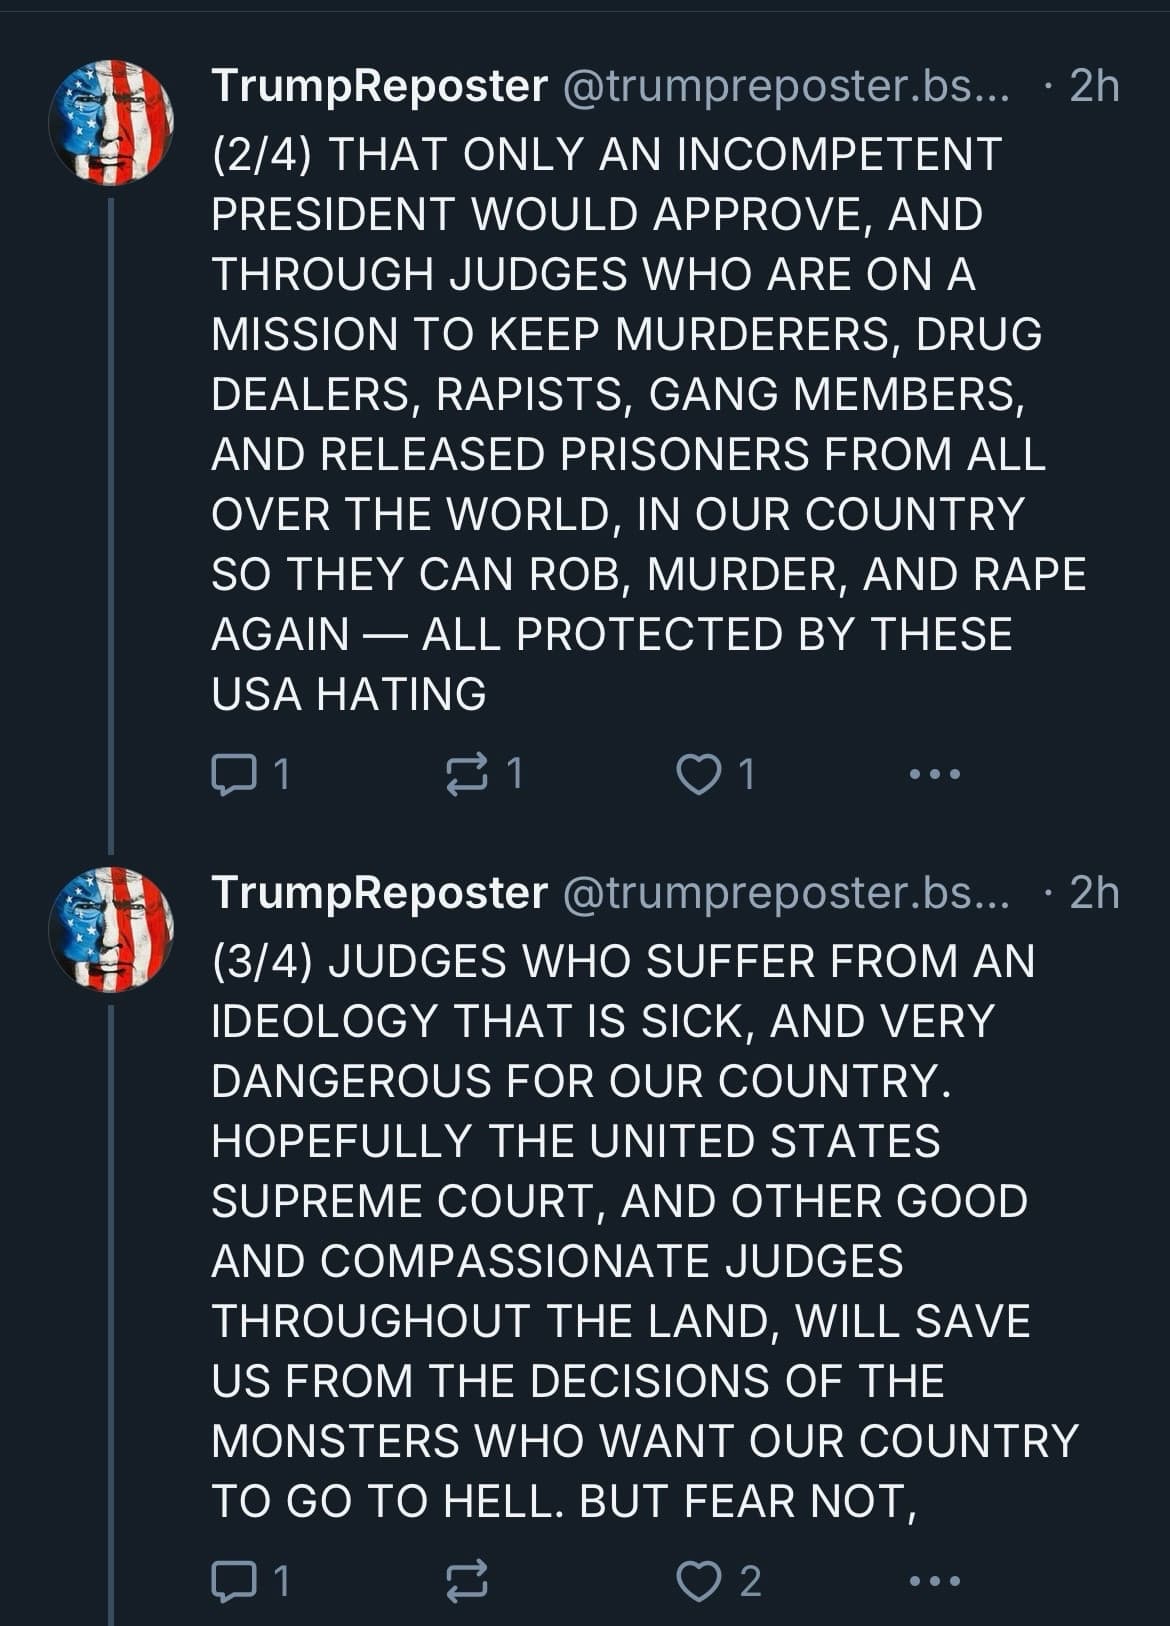Open @trumpreposter handle on first post
Screen dimensions: 1170x1626
[787, 88]
